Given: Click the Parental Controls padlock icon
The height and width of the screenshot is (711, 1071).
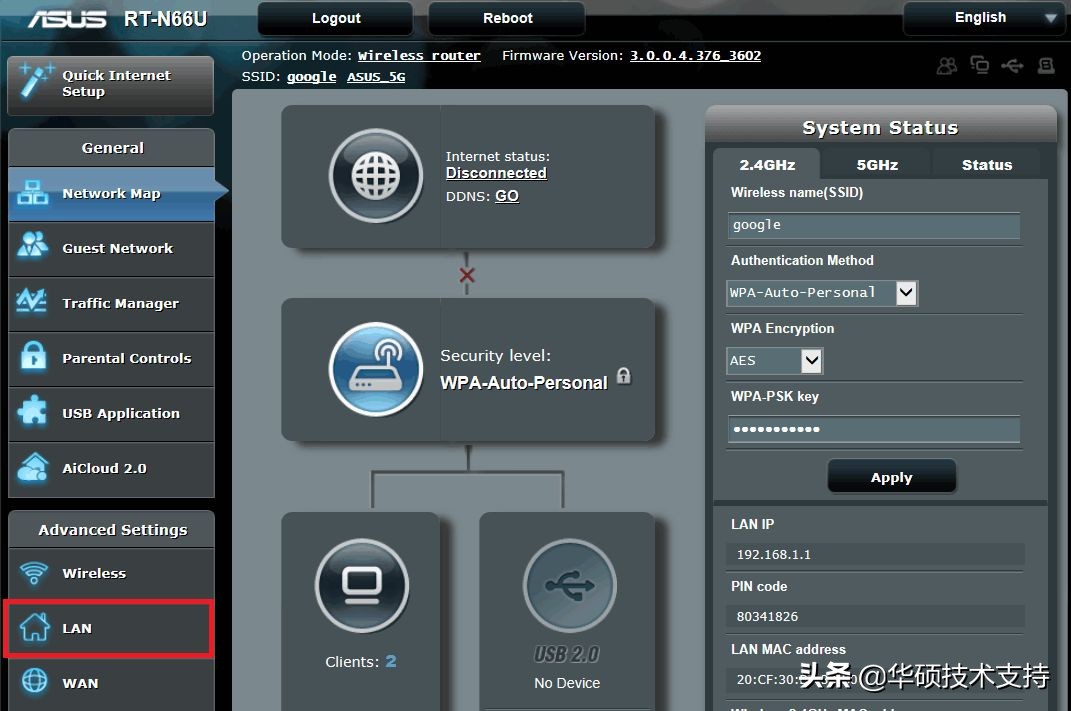Looking at the screenshot, I should click(33, 356).
